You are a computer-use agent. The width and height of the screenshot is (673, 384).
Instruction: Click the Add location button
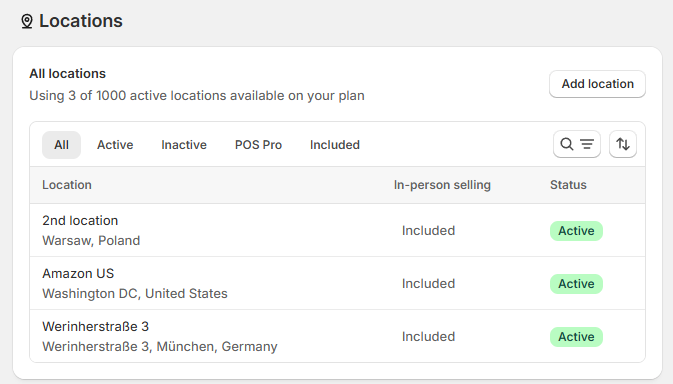(597, 84)
